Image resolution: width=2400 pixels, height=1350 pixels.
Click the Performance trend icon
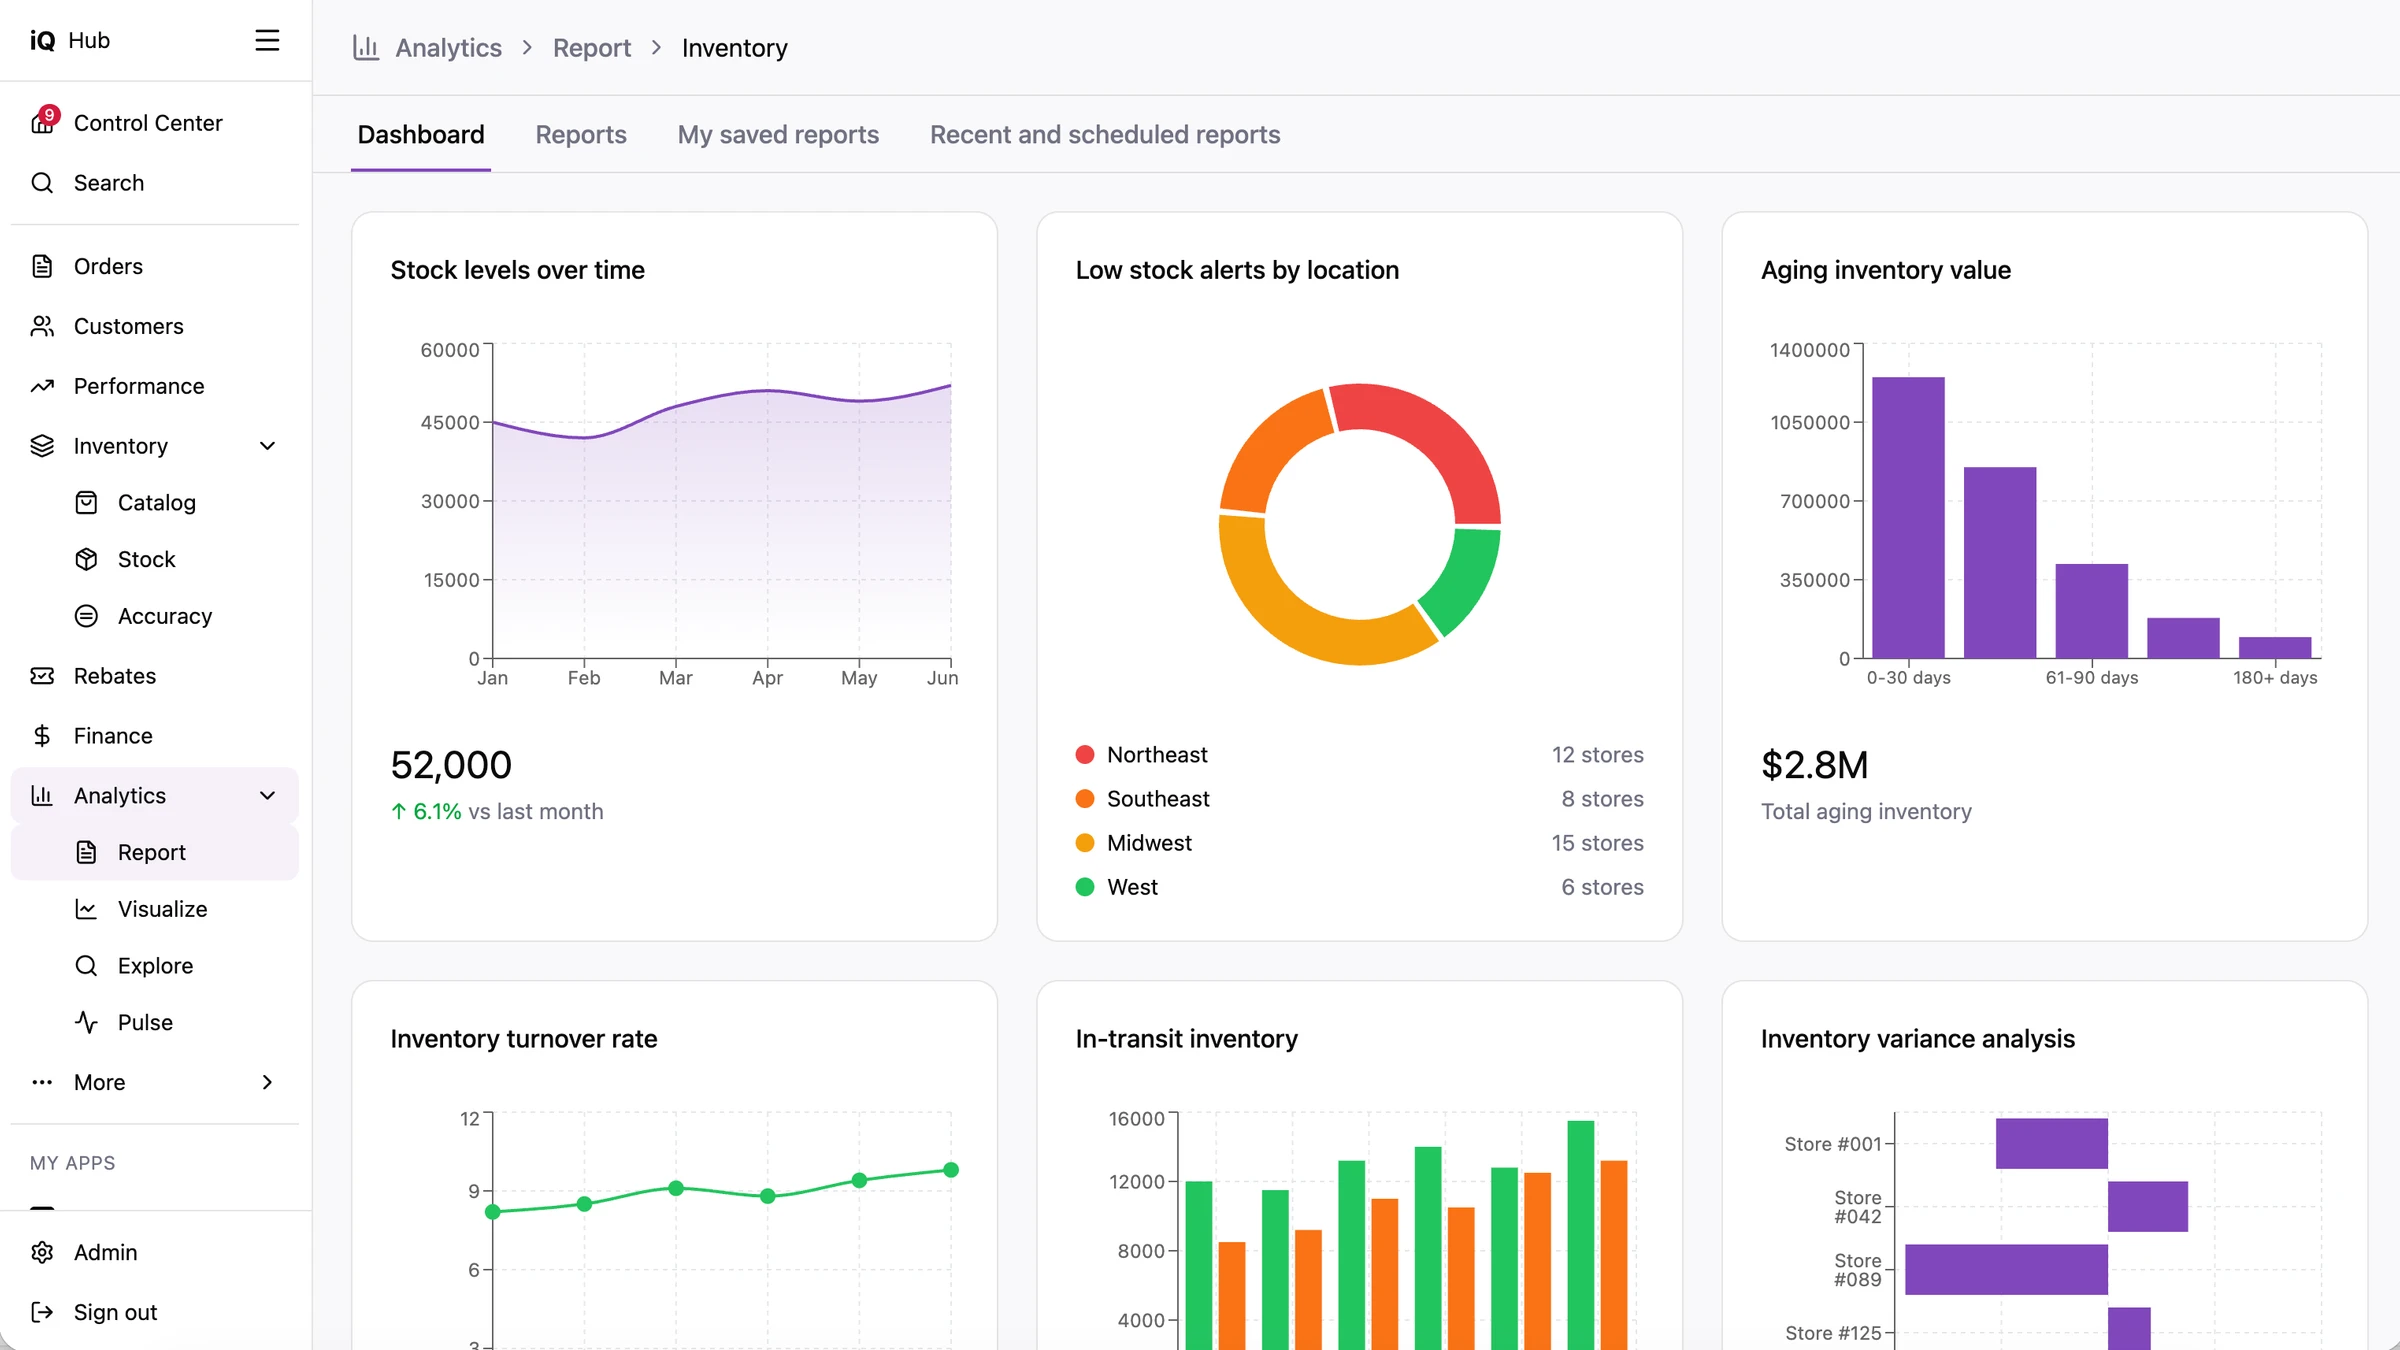(42, 386)
